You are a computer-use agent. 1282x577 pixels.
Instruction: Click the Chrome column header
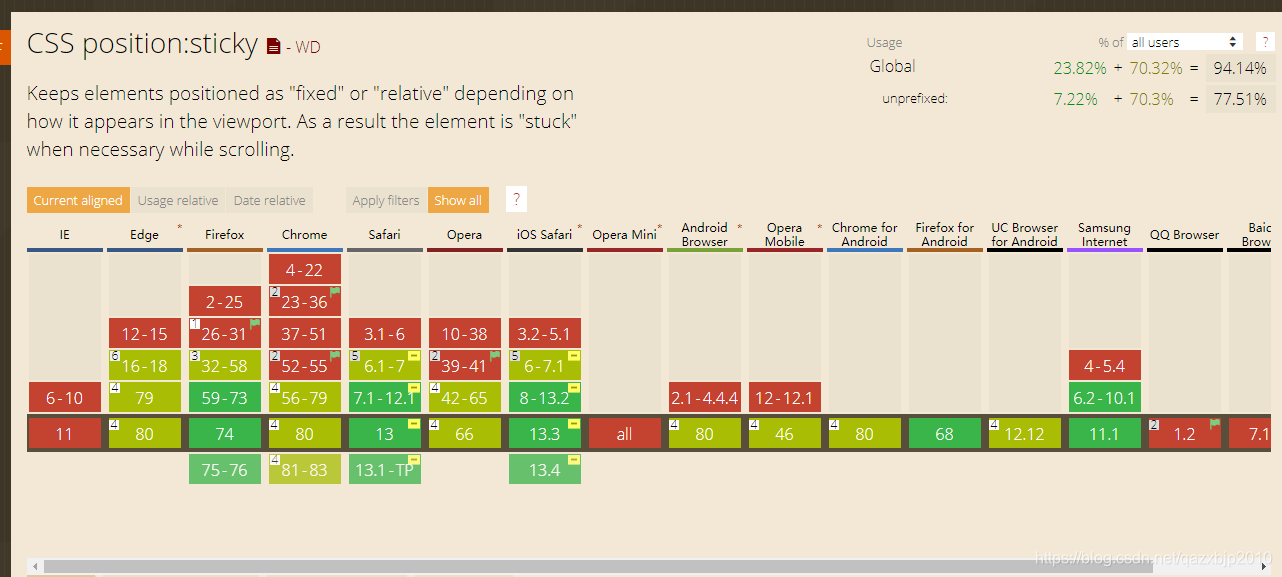point(304,235)
